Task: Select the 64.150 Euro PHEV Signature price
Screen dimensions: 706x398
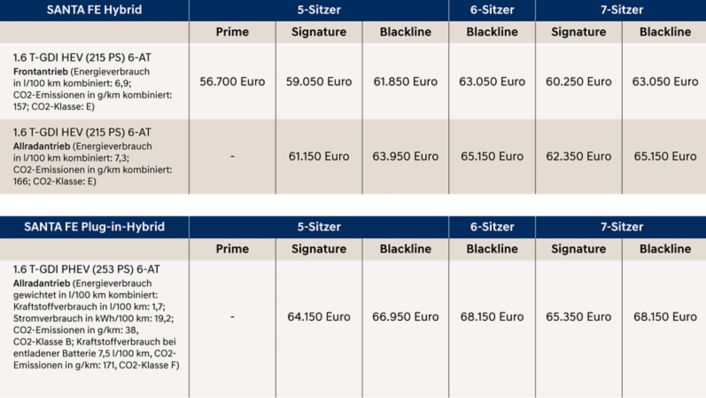Action: tap(319, 317)
